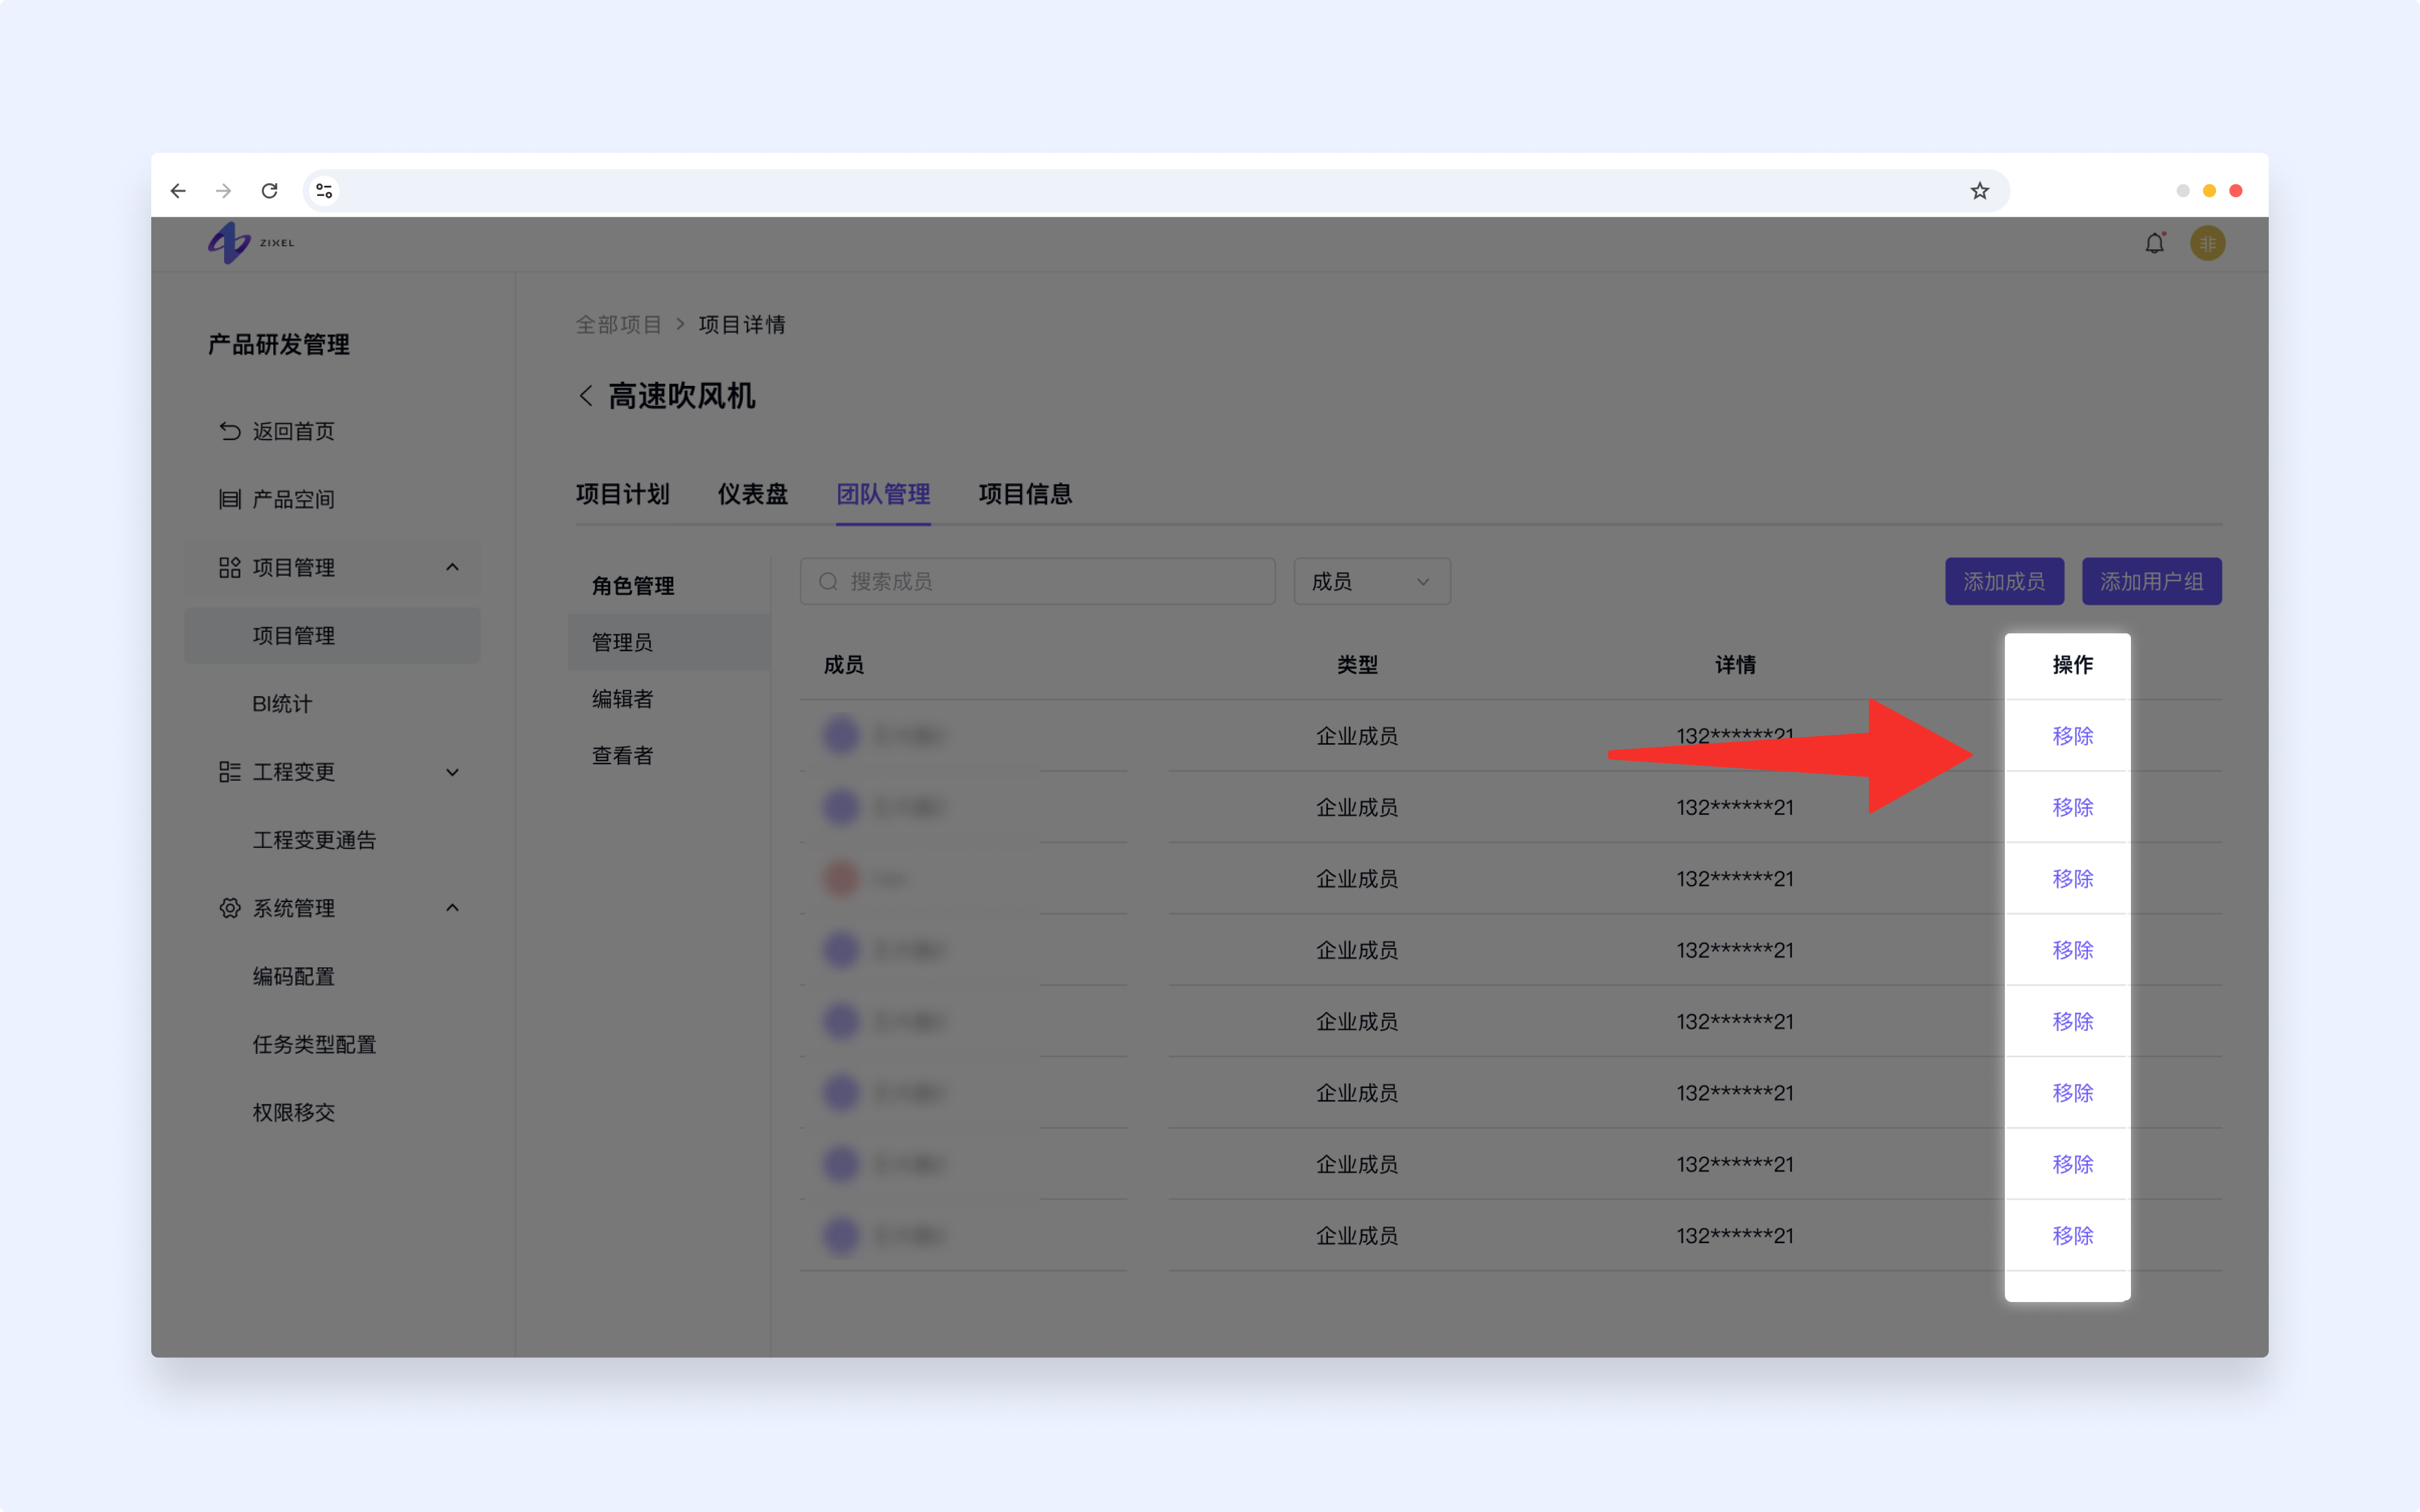Open 产品空间 in the sidebar
This screenshot has height=1512, width=2420.
point(293,499)
